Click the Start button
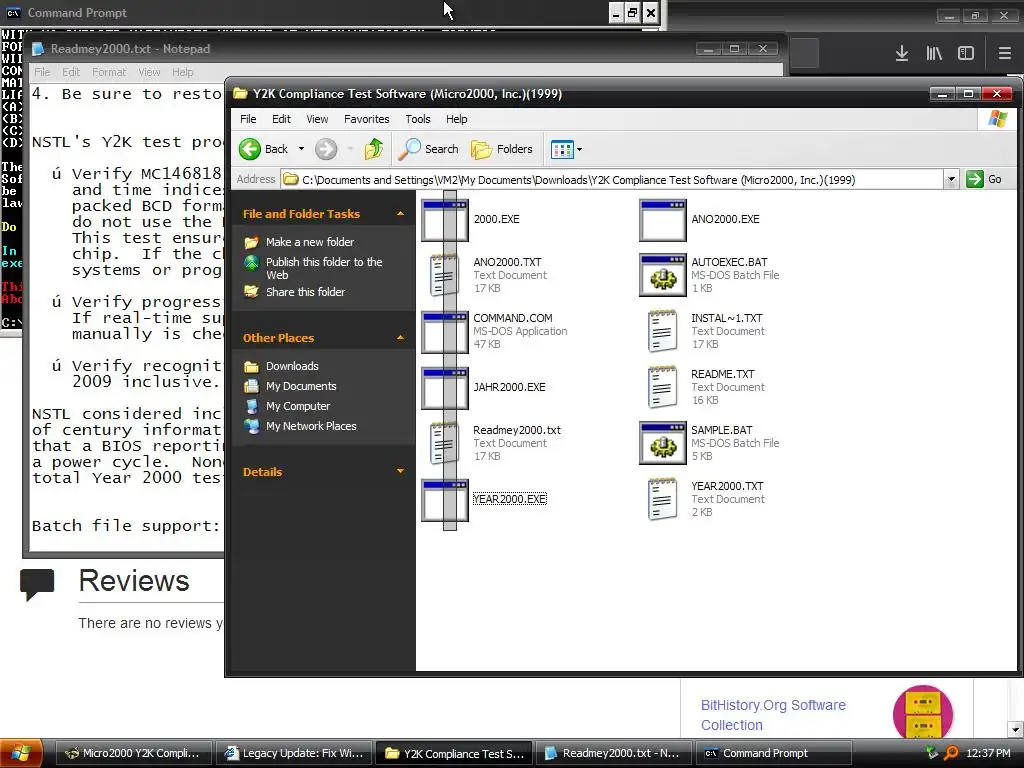1024x768 pixels. [x=20, y=754]
